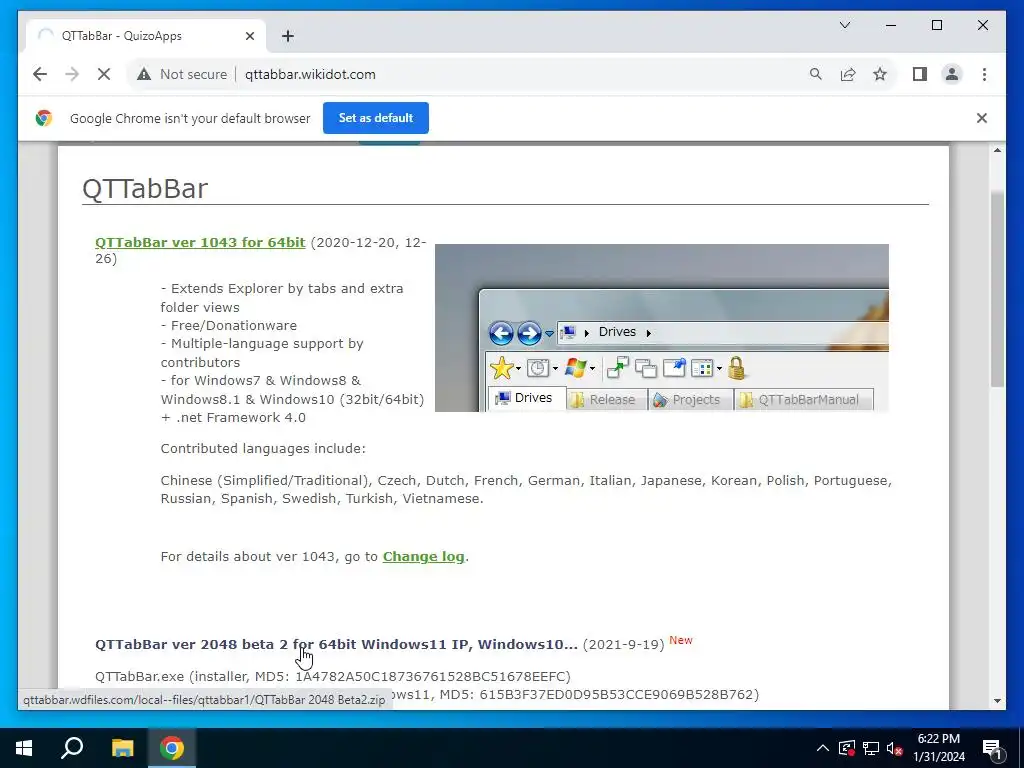Click the address bar URL qttabbar.wikidot.com

pyautogui.click(x=310, y=74)
